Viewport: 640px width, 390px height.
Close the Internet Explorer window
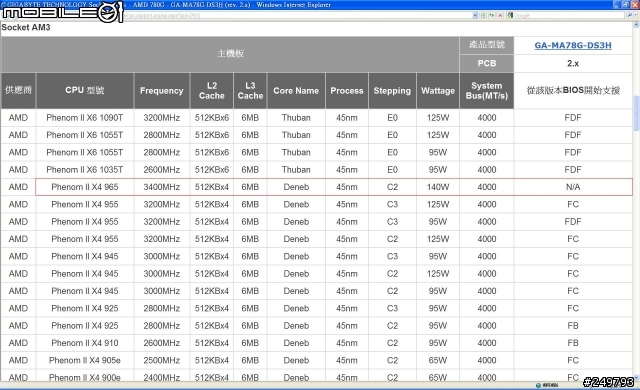click(x=635, y=5)
